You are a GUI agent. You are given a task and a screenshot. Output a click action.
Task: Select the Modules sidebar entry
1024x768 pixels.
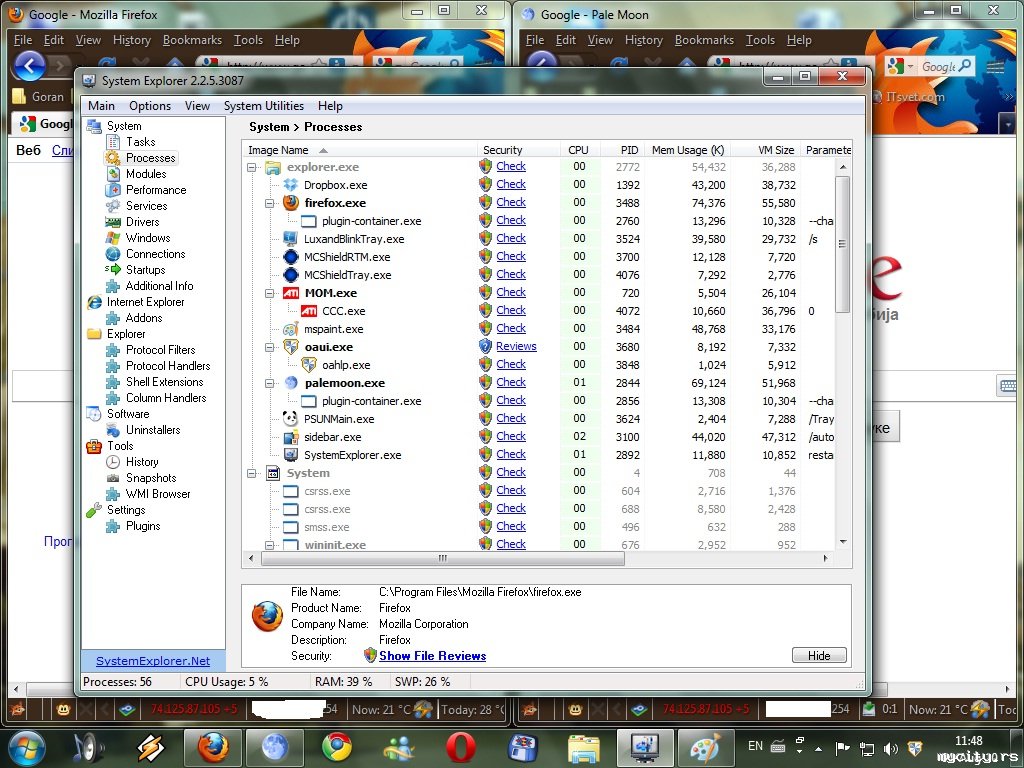146,174
